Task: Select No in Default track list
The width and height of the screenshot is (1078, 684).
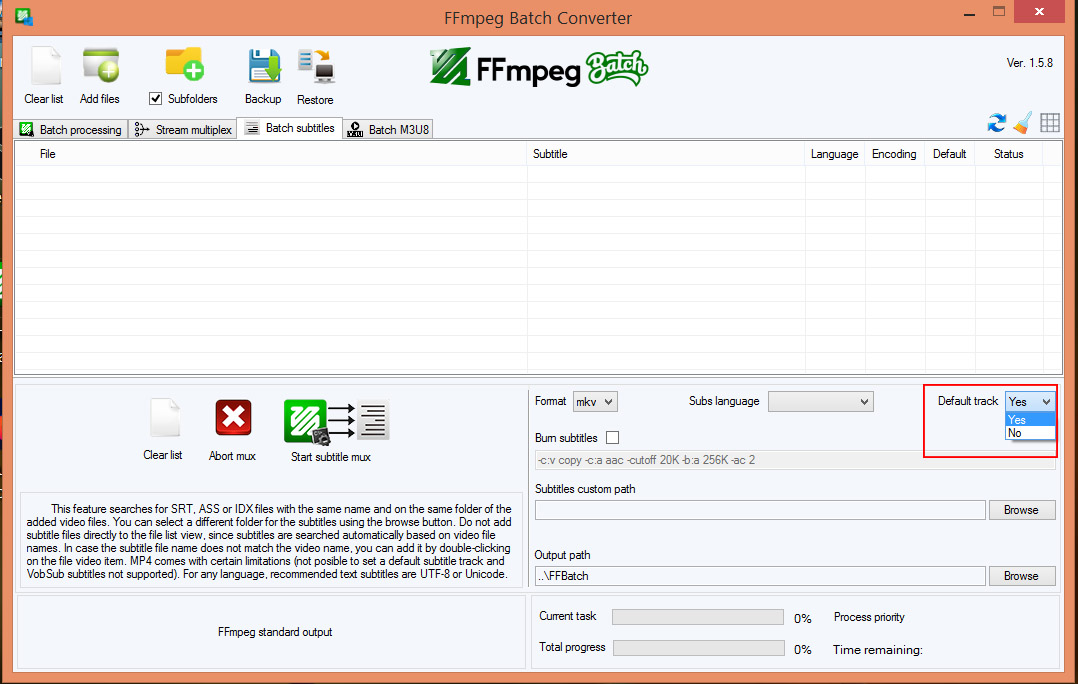Action: pos(1030,433)
